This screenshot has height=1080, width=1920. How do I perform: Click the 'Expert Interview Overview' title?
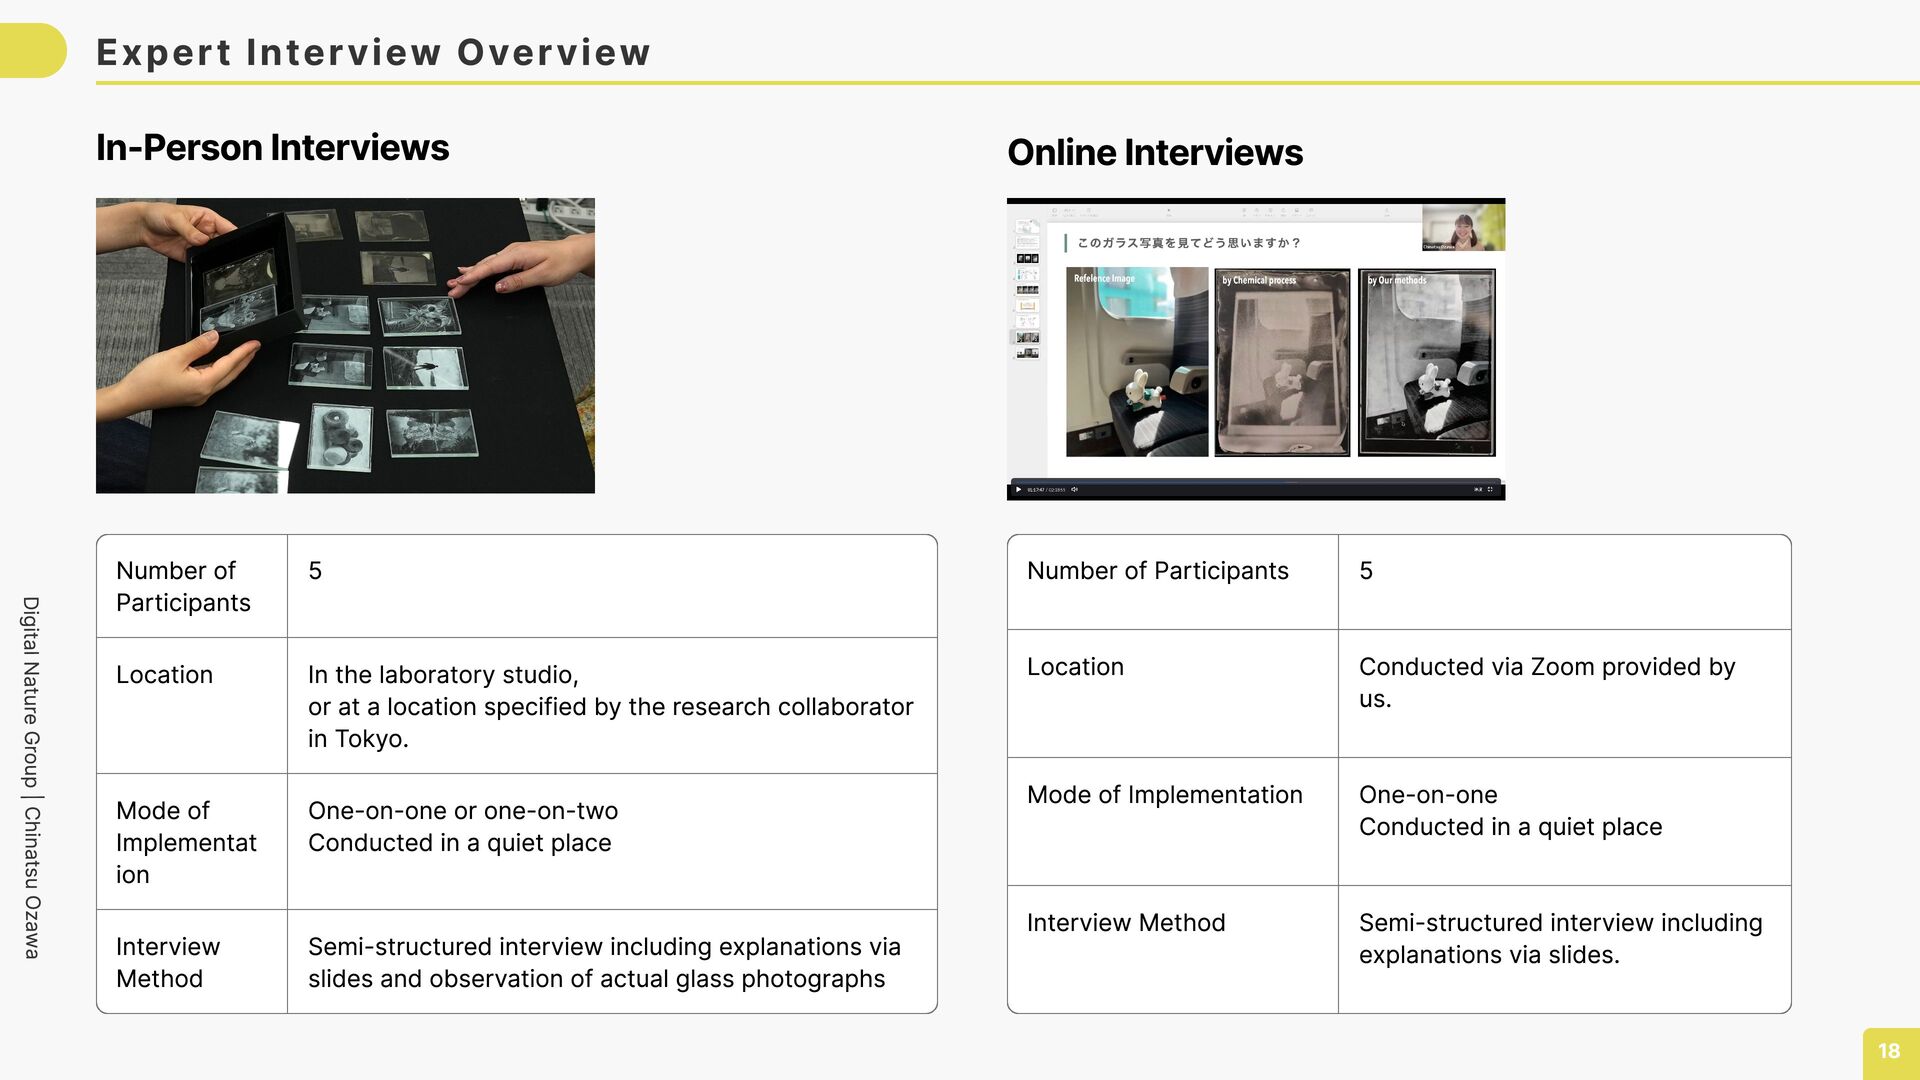point(373,52)
